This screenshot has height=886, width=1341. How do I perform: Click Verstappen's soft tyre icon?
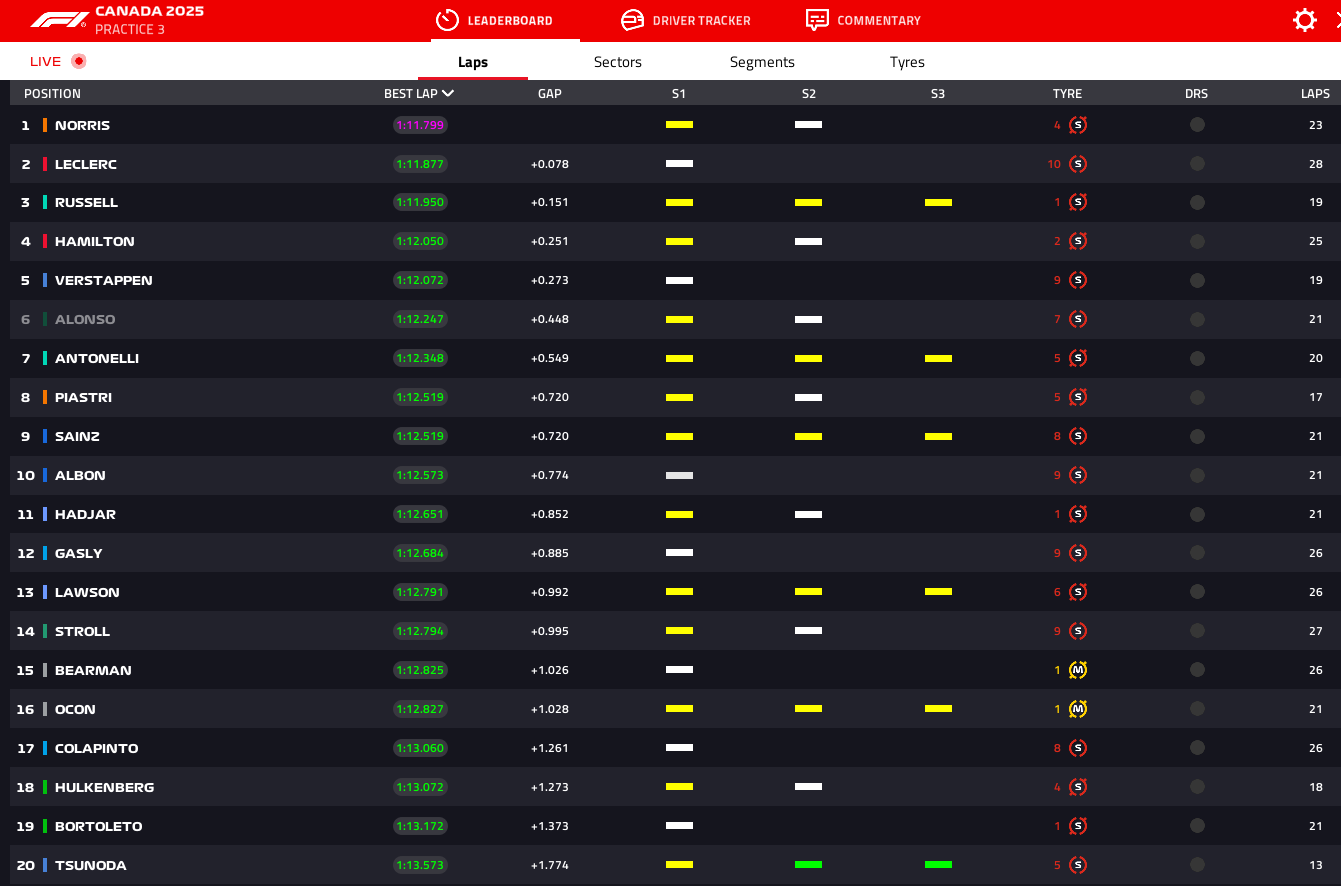[1077, 280]
